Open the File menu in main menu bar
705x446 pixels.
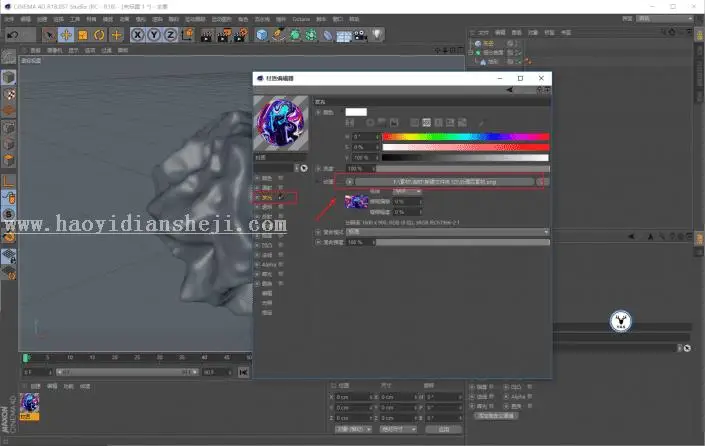click(9, 19)
